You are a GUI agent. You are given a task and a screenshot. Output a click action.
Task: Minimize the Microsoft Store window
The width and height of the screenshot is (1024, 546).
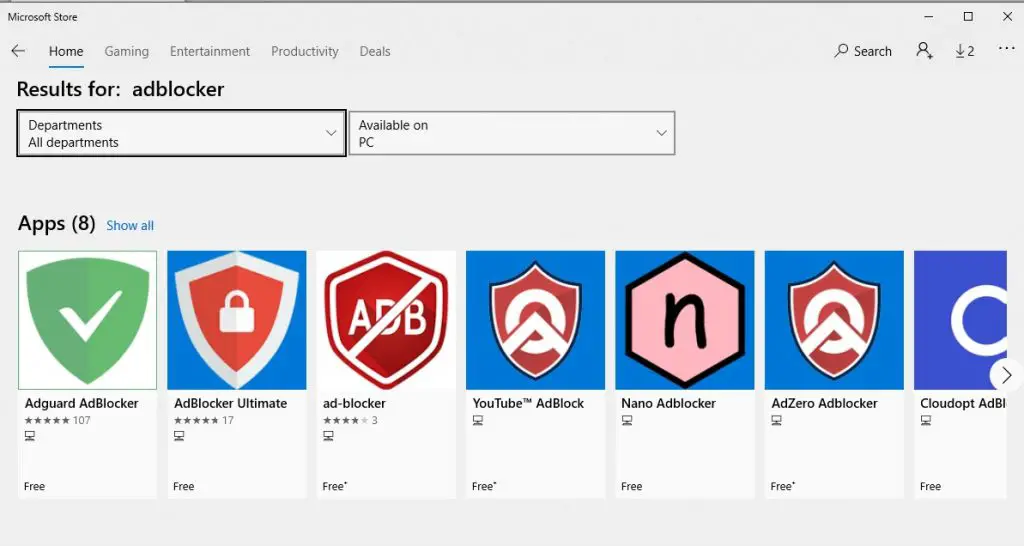929,16
